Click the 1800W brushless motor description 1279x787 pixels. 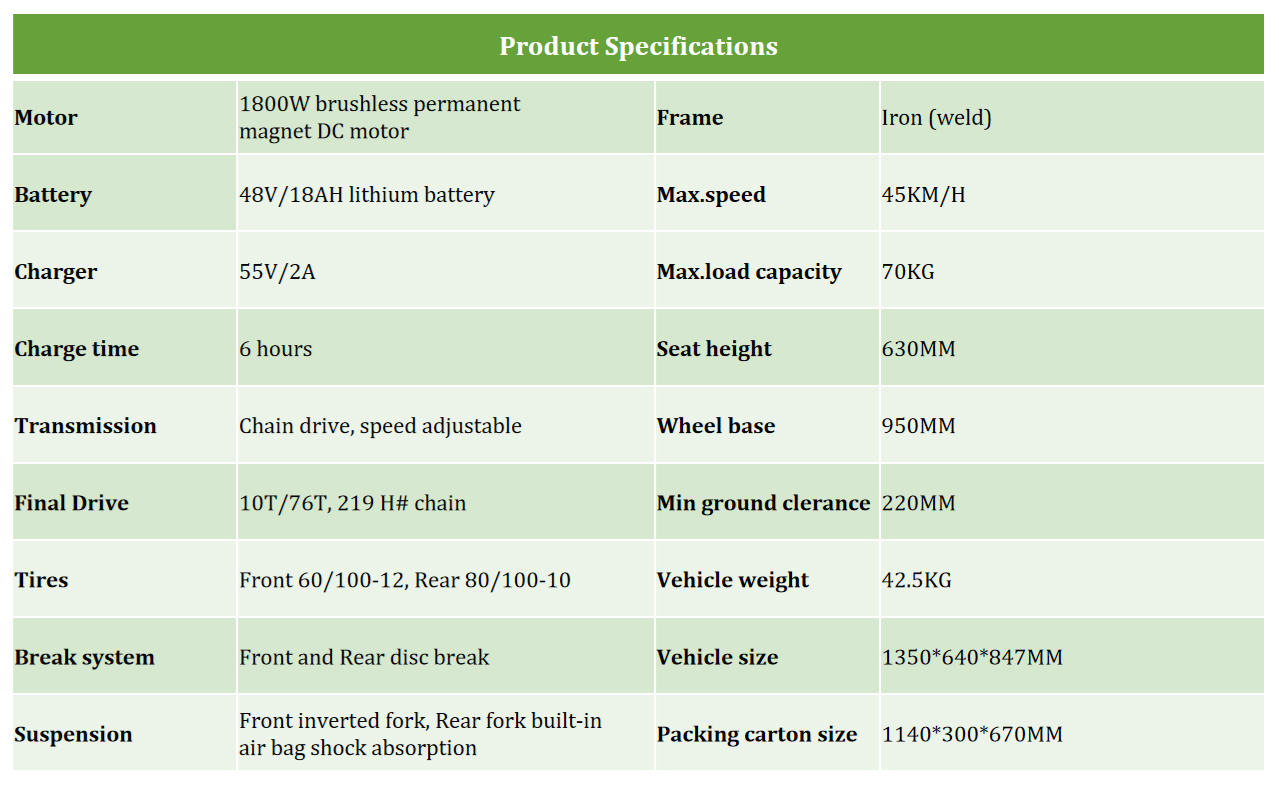pyautogui.click(x=379, y=118)
